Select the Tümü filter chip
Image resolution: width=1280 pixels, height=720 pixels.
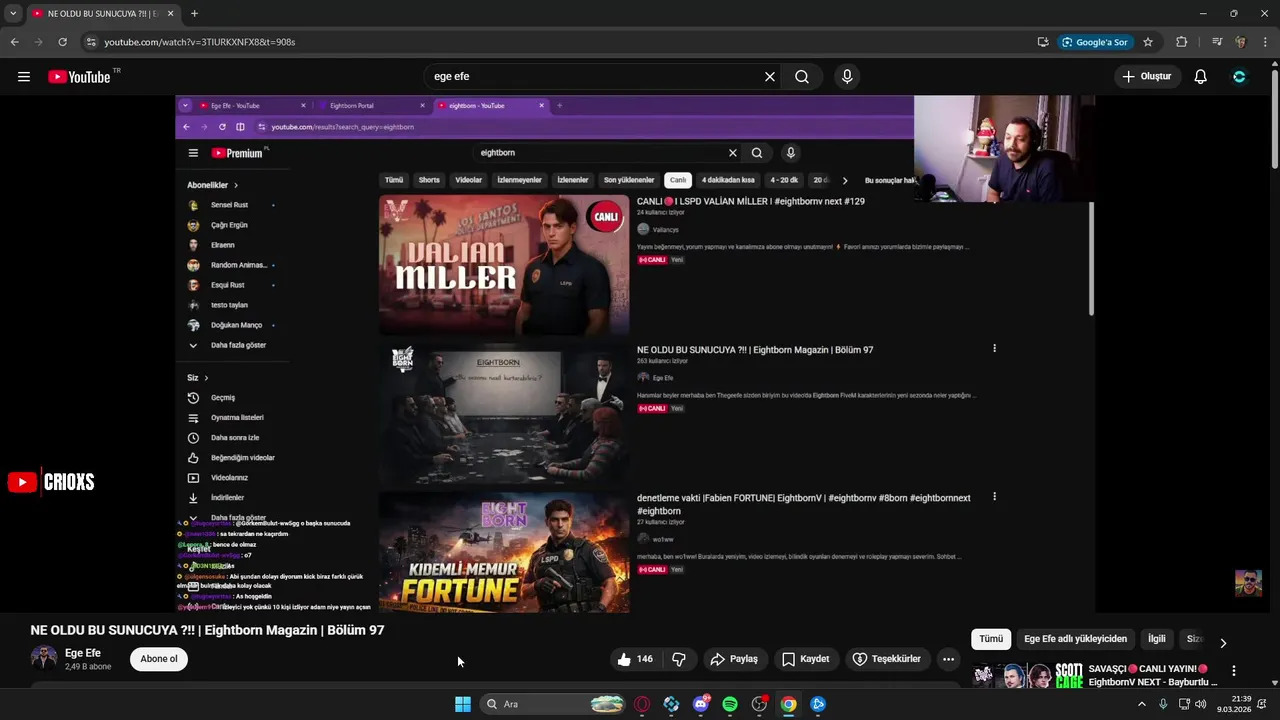tap(991, 639)
